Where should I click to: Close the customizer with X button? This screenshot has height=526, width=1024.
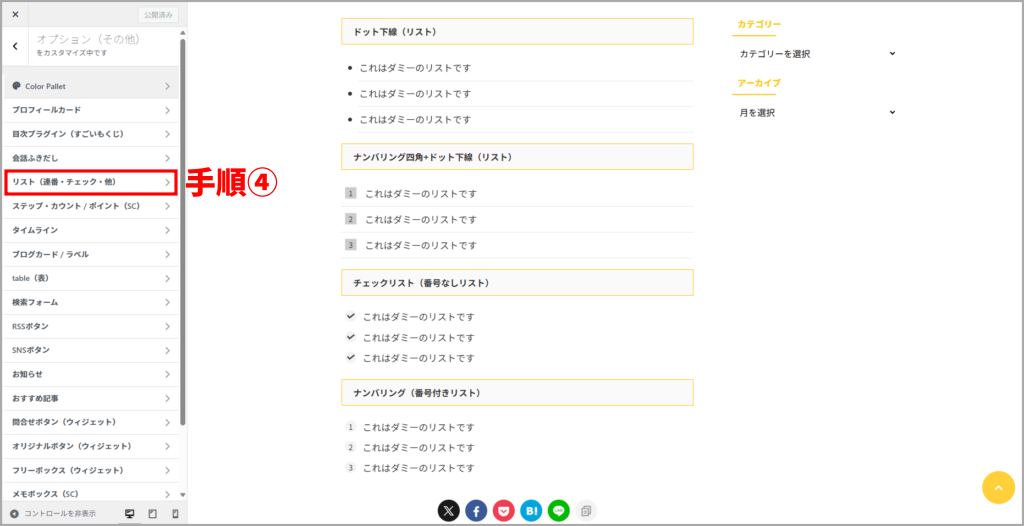pyautogui.click(x=15, y=15)
